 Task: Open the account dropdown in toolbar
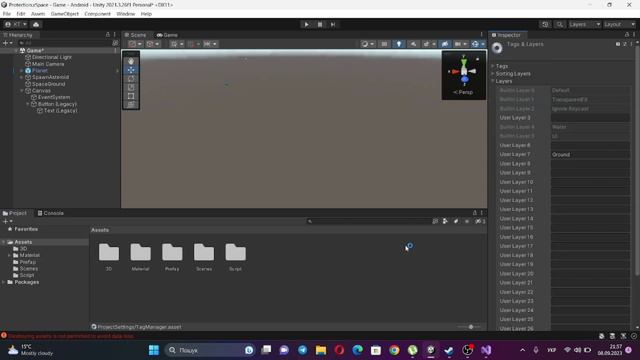16,24
